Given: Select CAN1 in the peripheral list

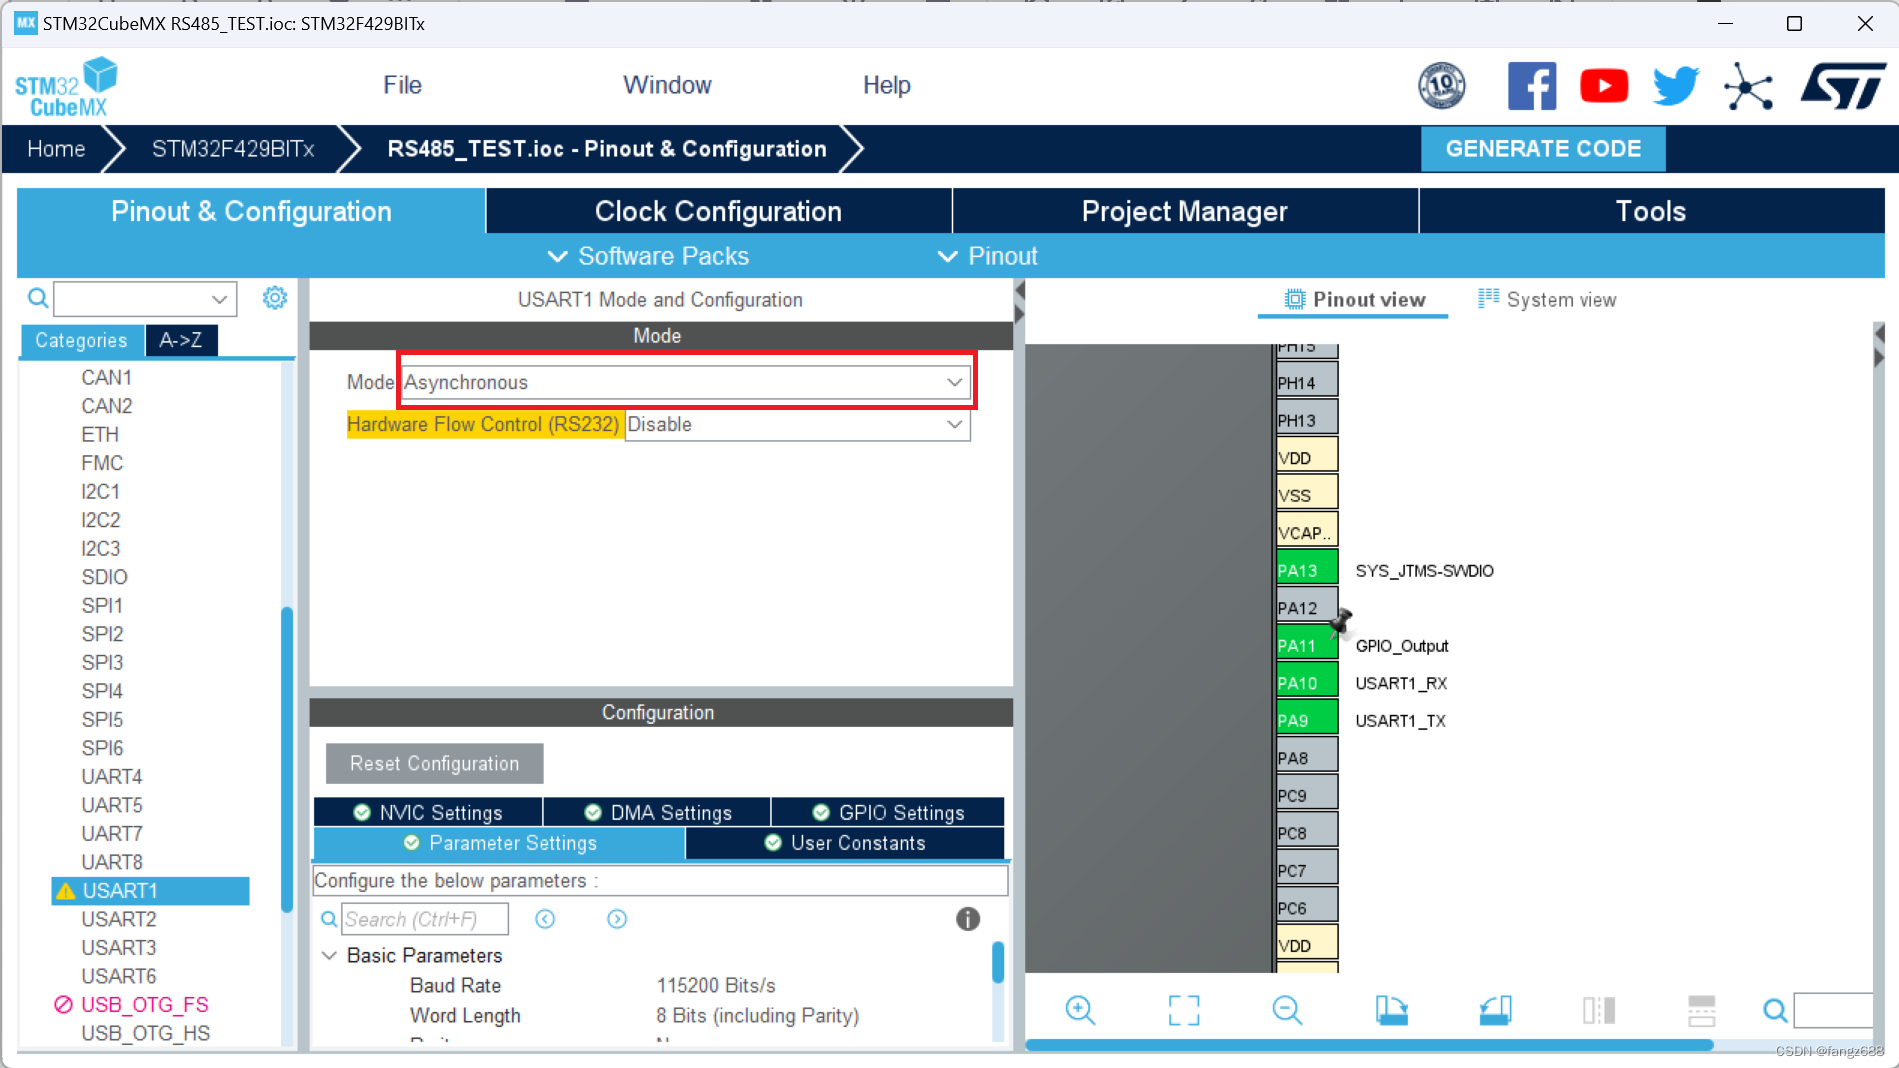Looking at the screenshot, I should pos(107,377).
